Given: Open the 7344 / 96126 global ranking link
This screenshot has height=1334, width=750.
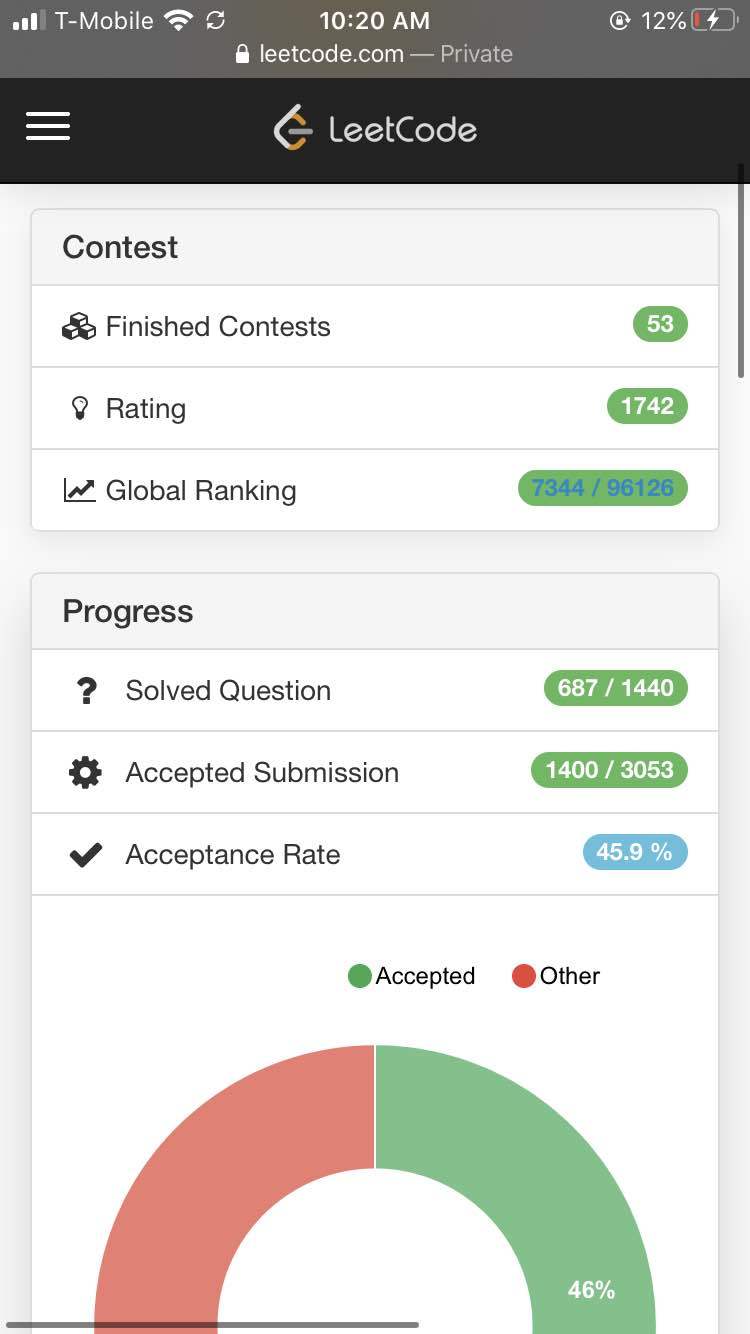Looking at the screenshot, I should (x=602, y=488).
